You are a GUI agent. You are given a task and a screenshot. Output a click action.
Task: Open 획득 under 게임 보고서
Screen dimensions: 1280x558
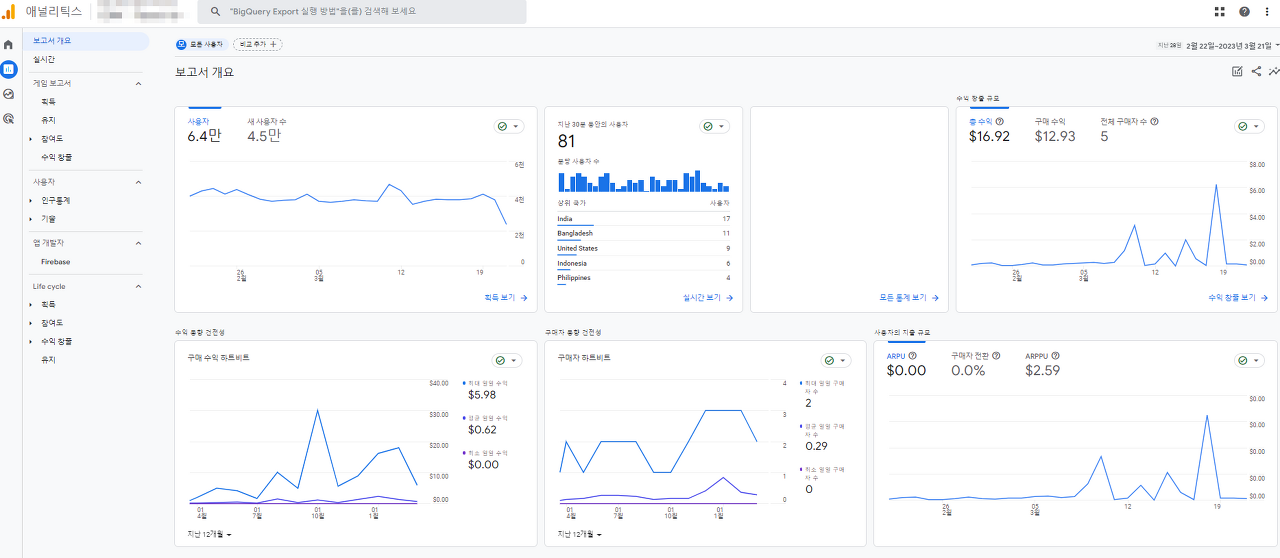click(x=48, y=101)
